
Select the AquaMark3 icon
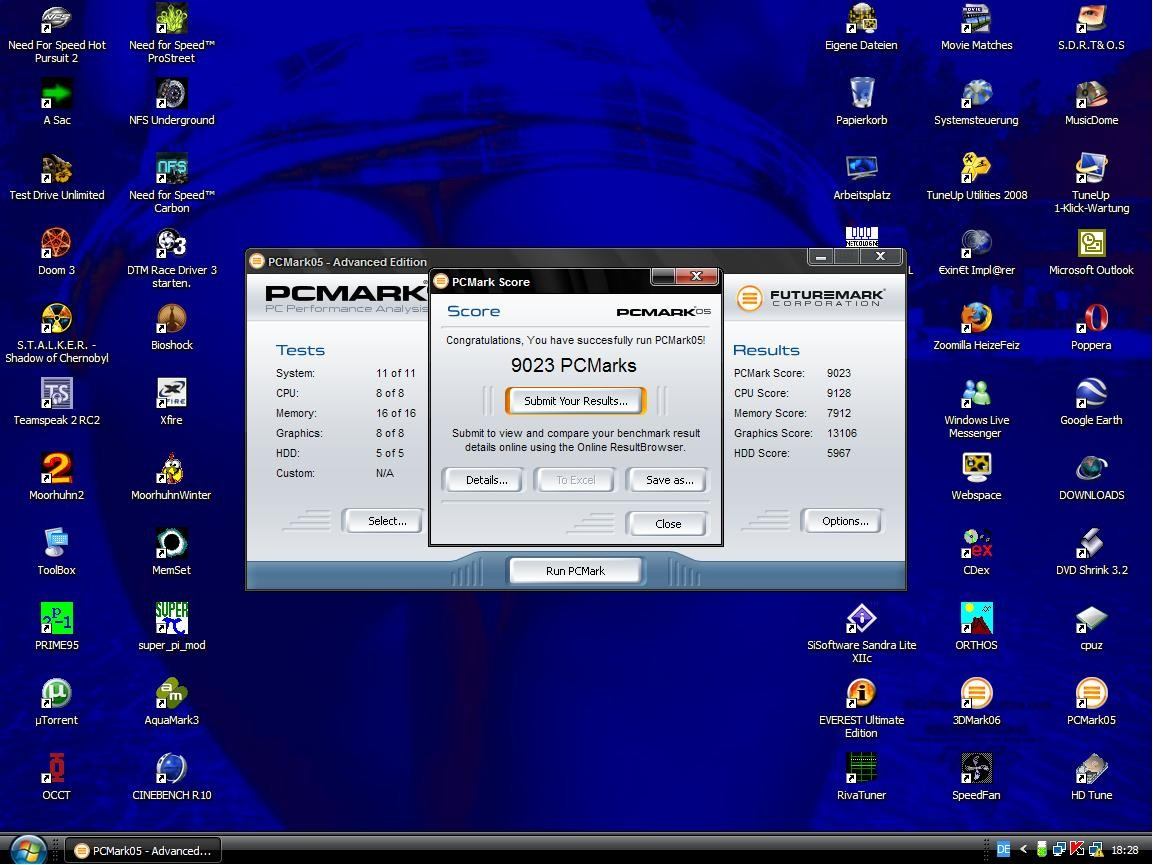click(x=171, y=695)
